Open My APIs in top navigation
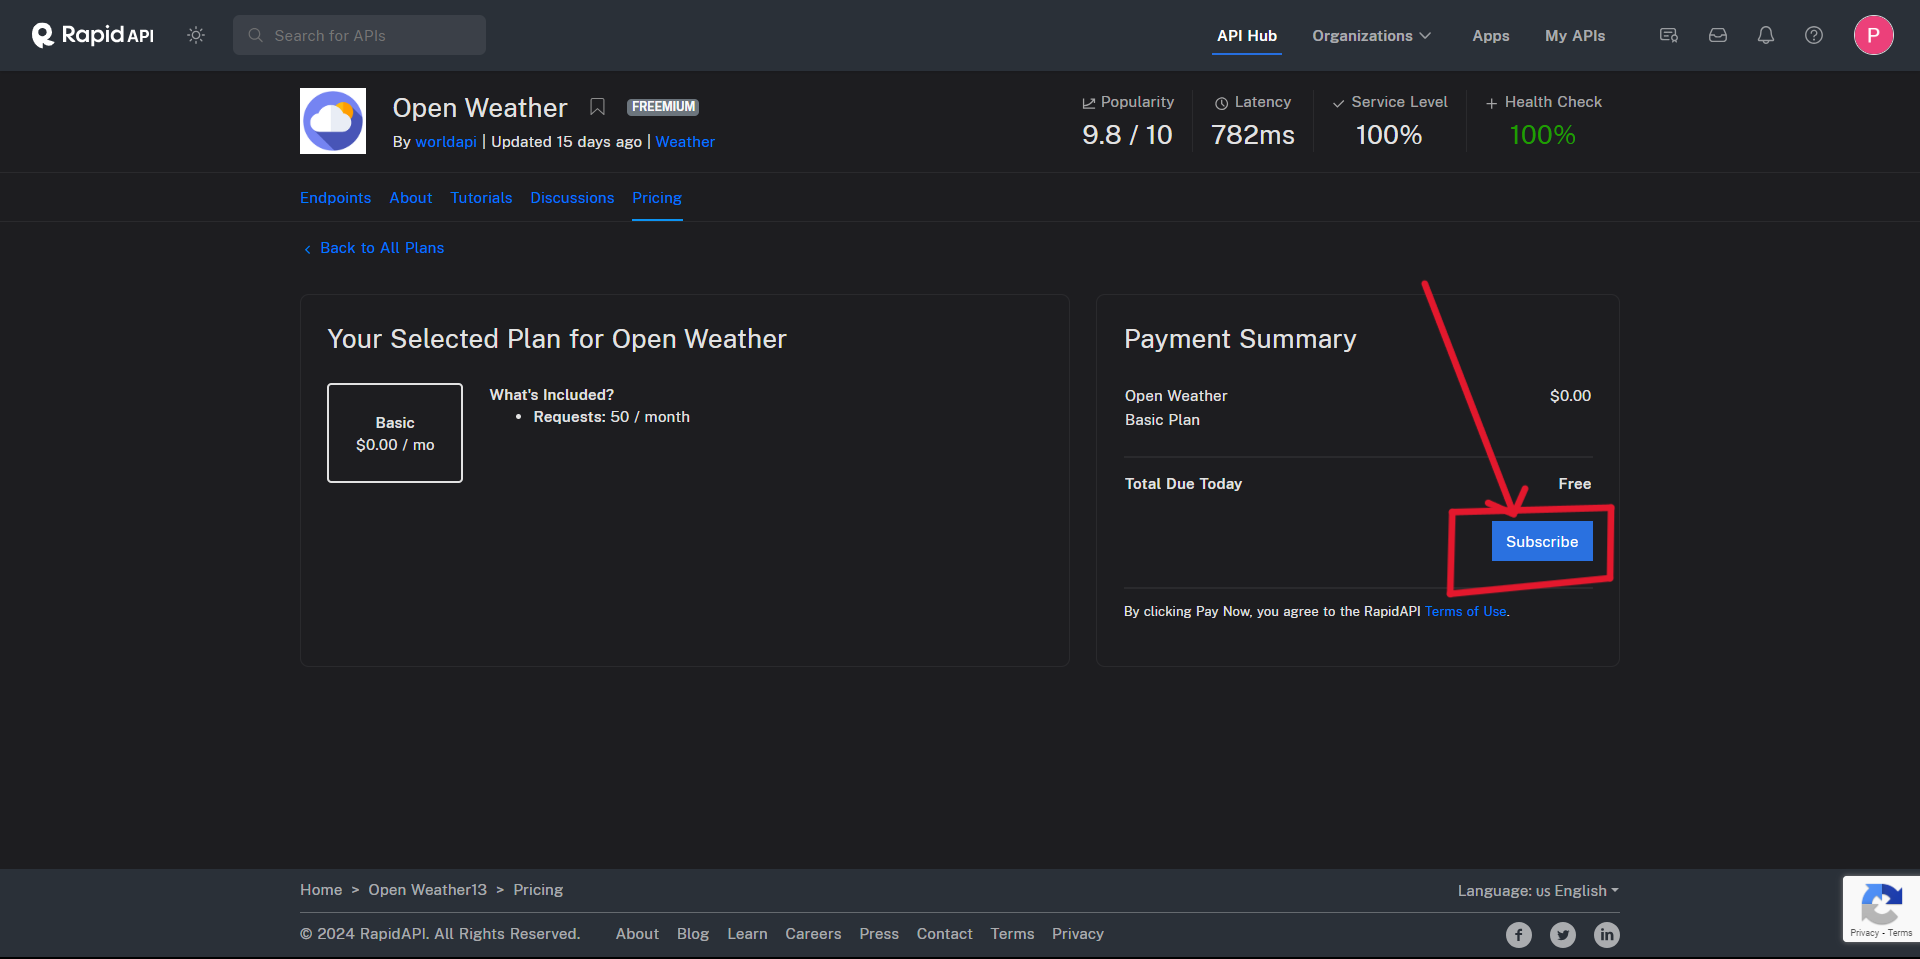The width and height of the screenshot is (1920, 959). pos(1575,35)
